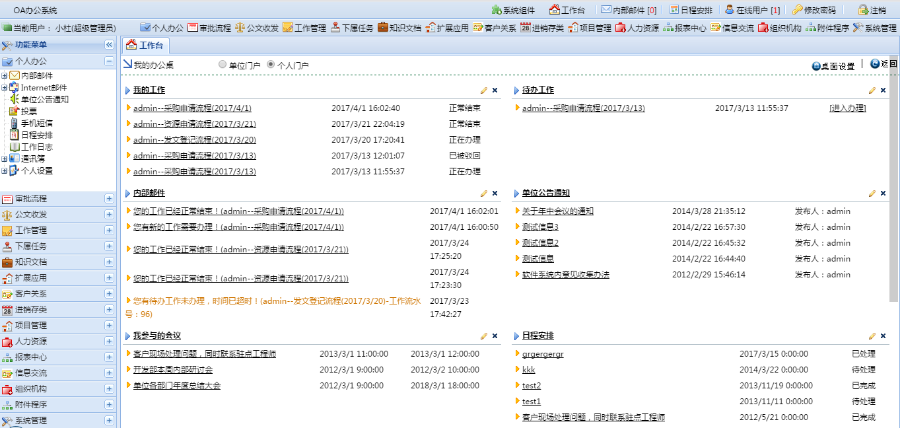Open 公文收发 in the module toolbar
This screenshot has width=900, height=428.
click(257, 28)
